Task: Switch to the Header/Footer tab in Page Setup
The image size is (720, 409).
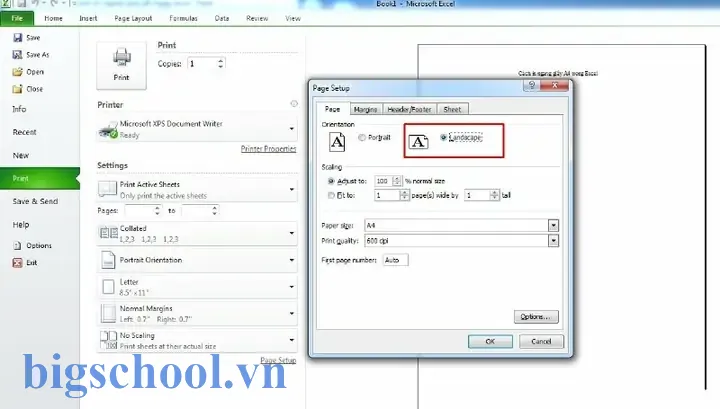Action: coord(409,109)
